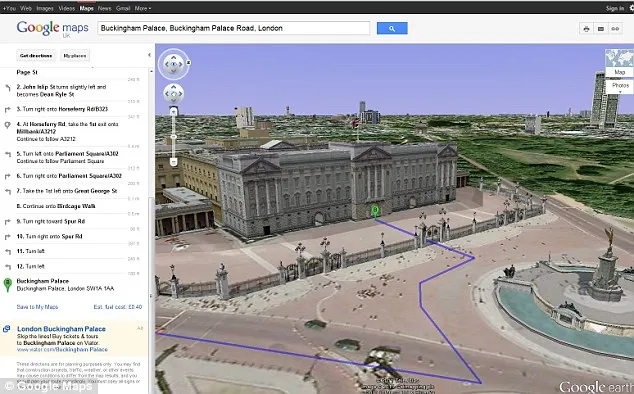Collapse the left directions panel arrow

click(x=149, y=55)
